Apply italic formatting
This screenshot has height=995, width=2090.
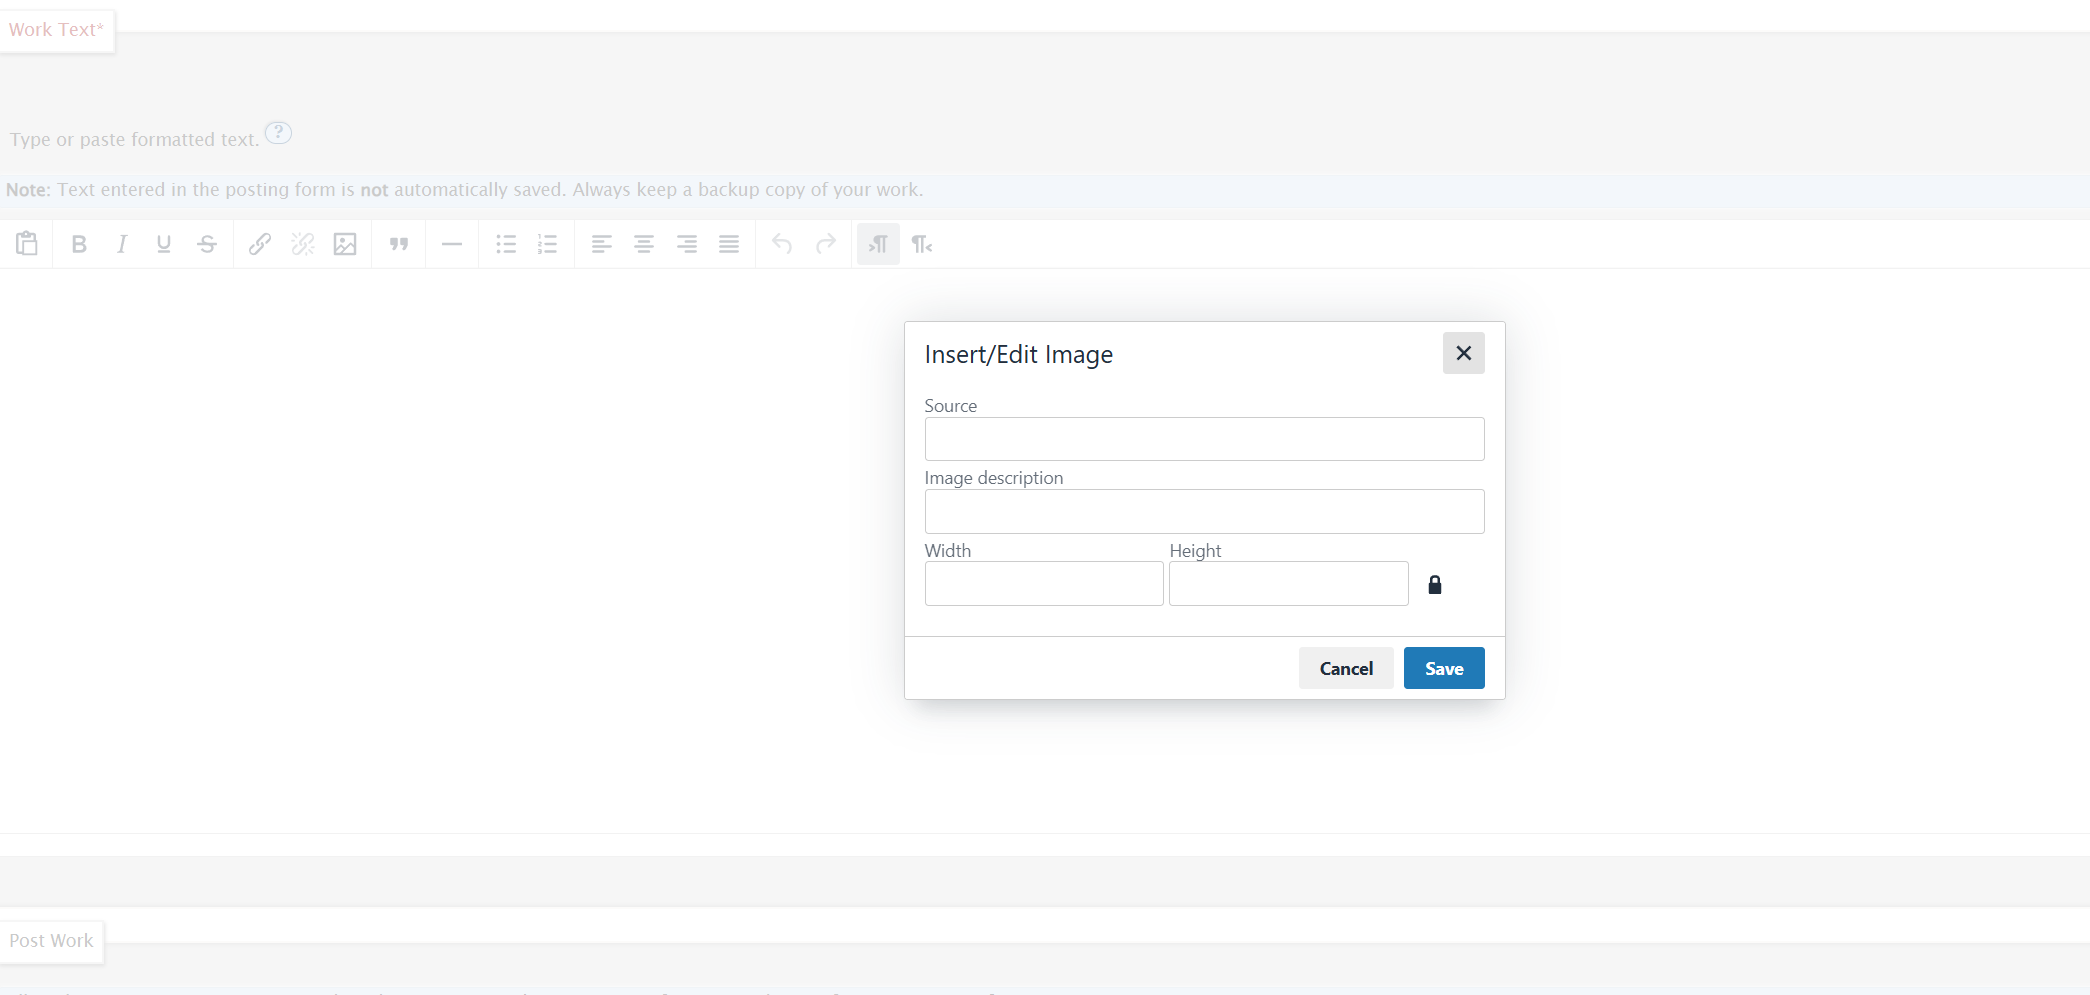(x=122, y=244)
